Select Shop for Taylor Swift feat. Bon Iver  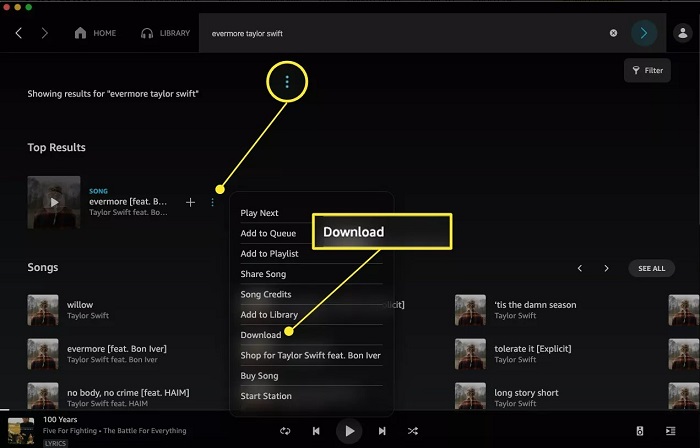[x=311, y=355]
